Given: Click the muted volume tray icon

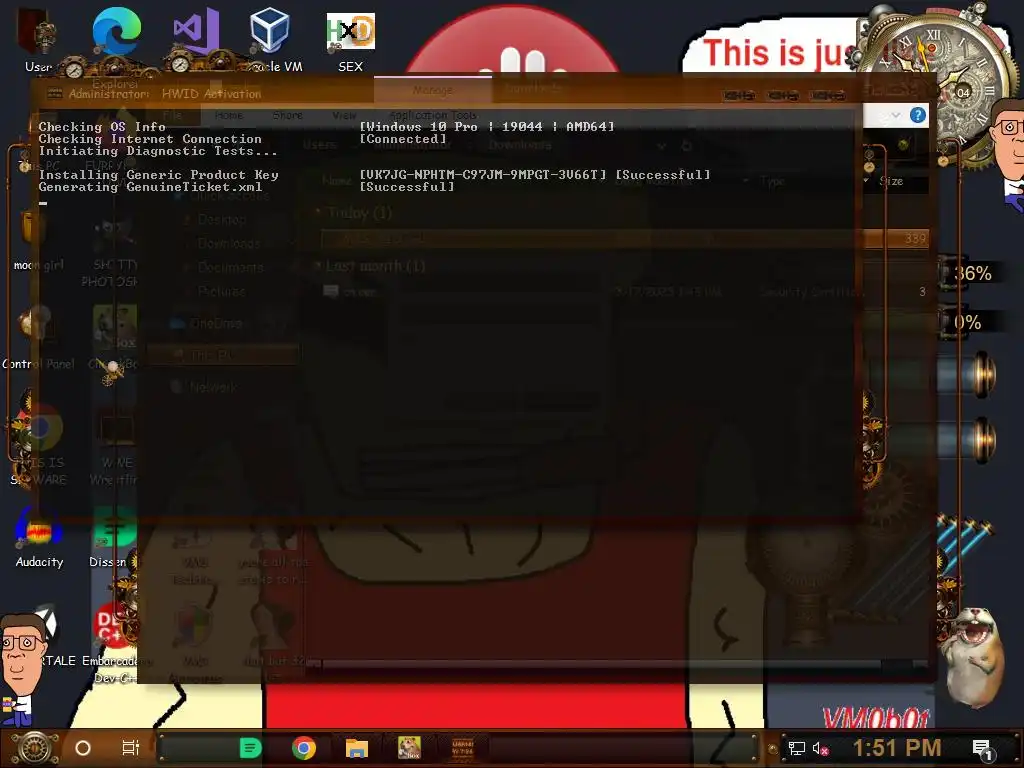Looking at the screenshot, I should tap(820, 748).
